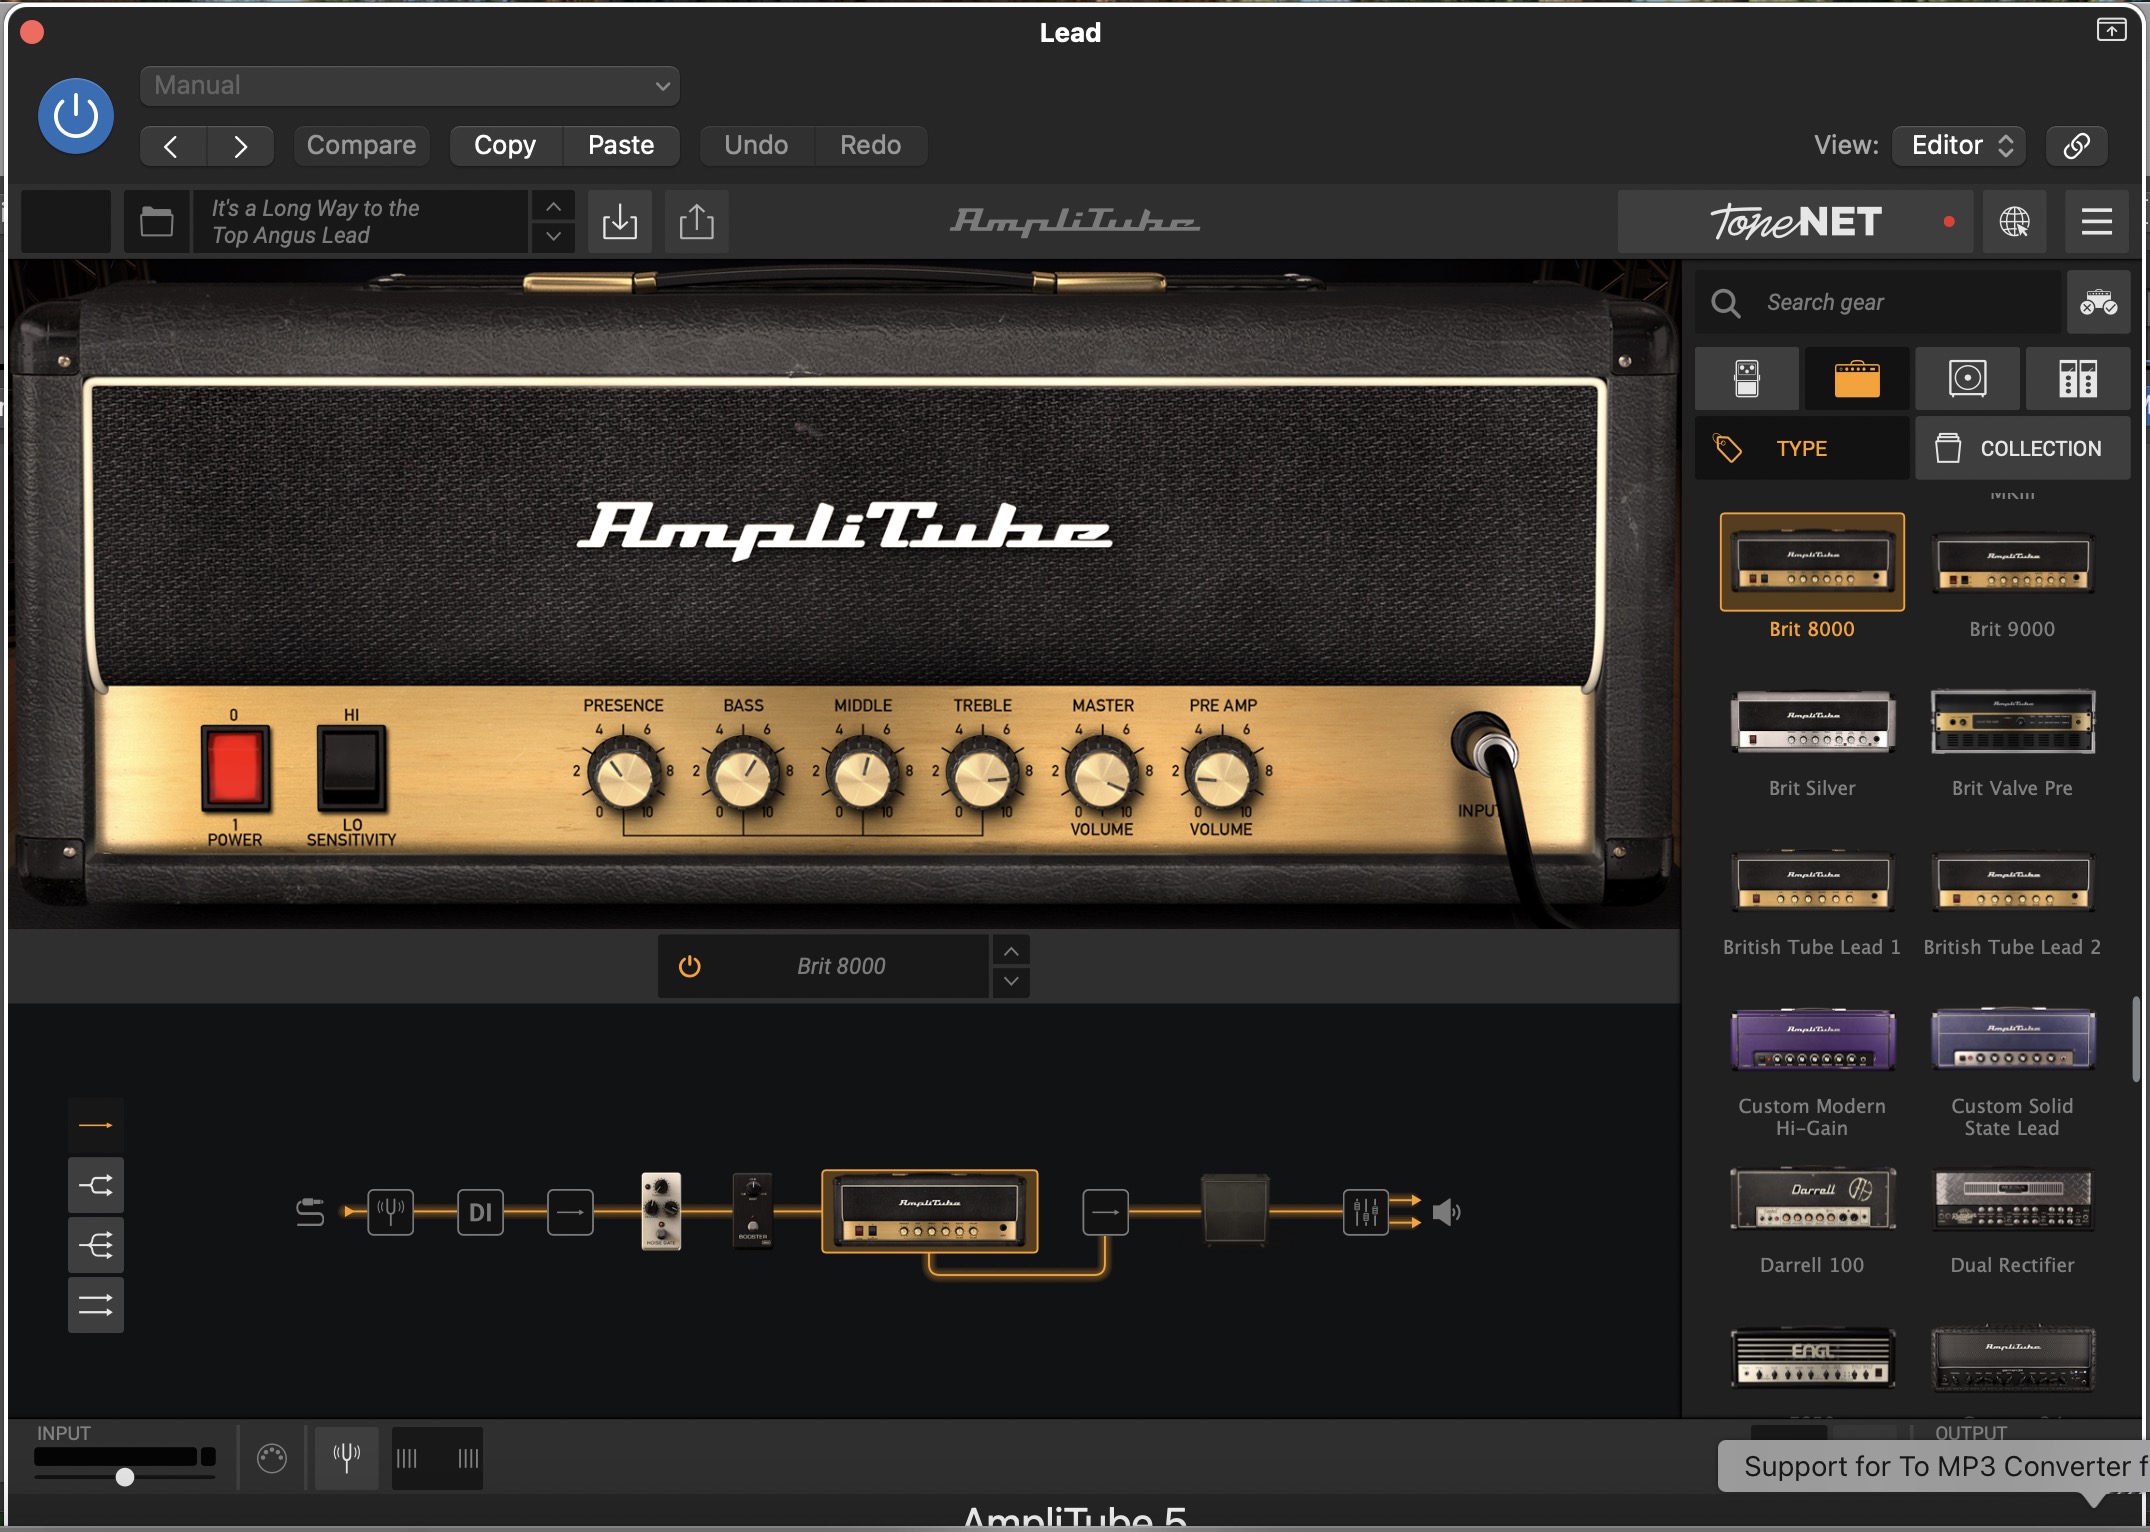
Task: Open the View Editor dropdown
Action: coord(1960,146)
